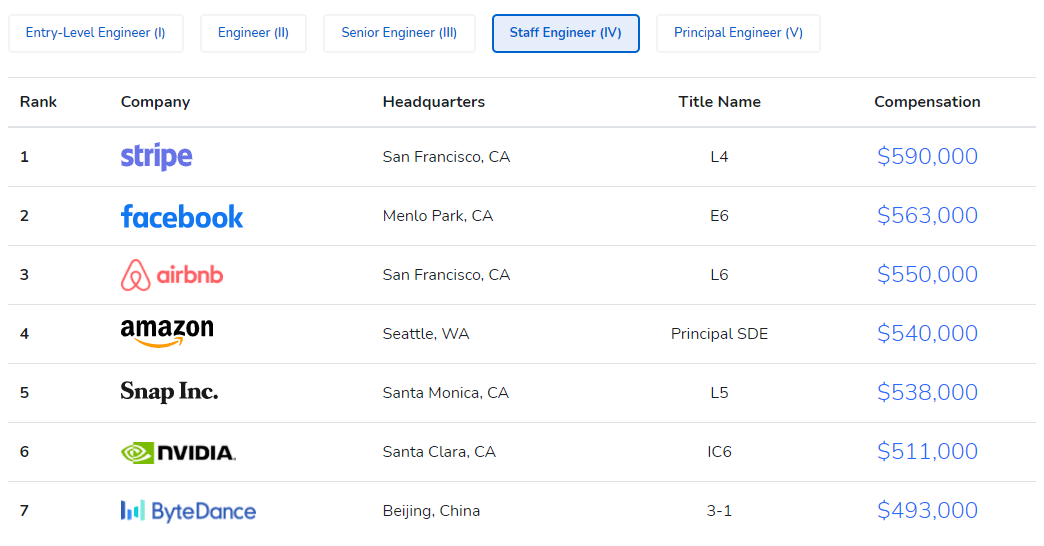Click the 3-1 title name
1044x546 pixels.
pyautogui.click(x=719, y=511)
